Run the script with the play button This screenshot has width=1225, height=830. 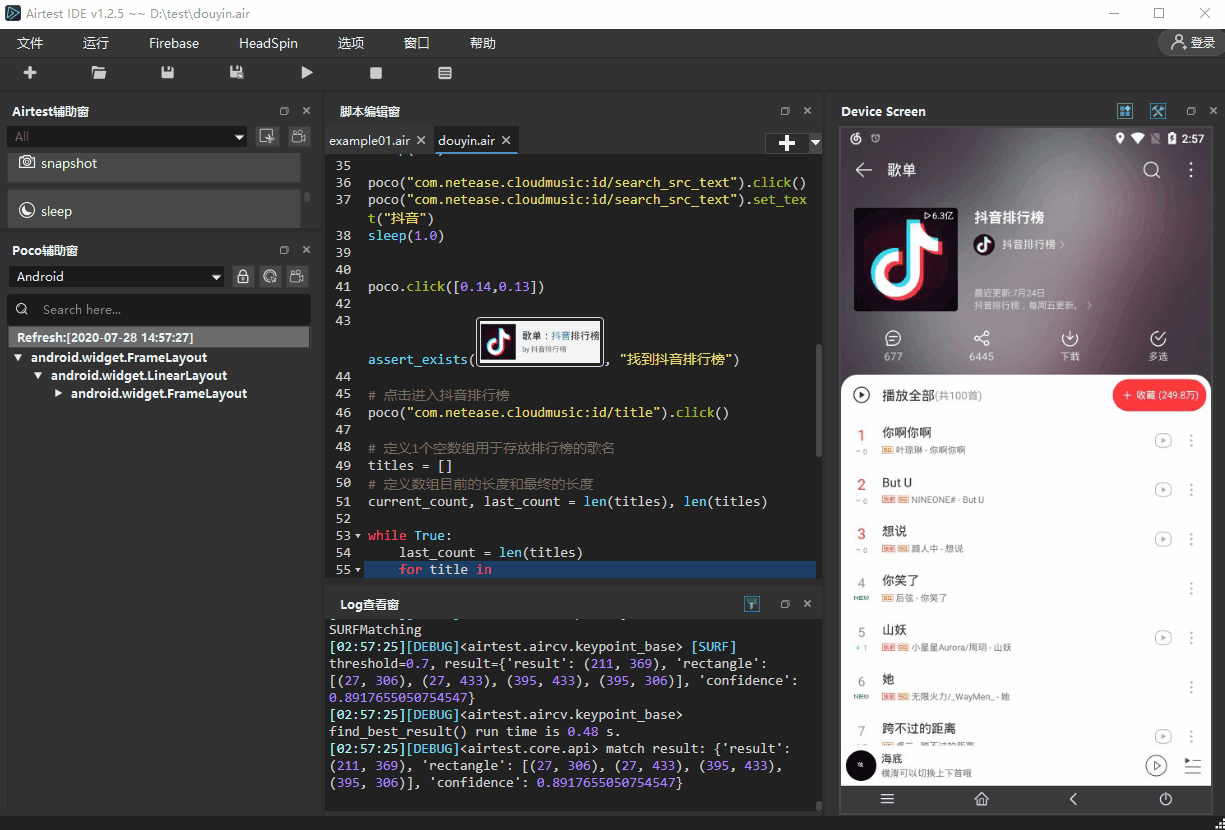pos(307,73)
